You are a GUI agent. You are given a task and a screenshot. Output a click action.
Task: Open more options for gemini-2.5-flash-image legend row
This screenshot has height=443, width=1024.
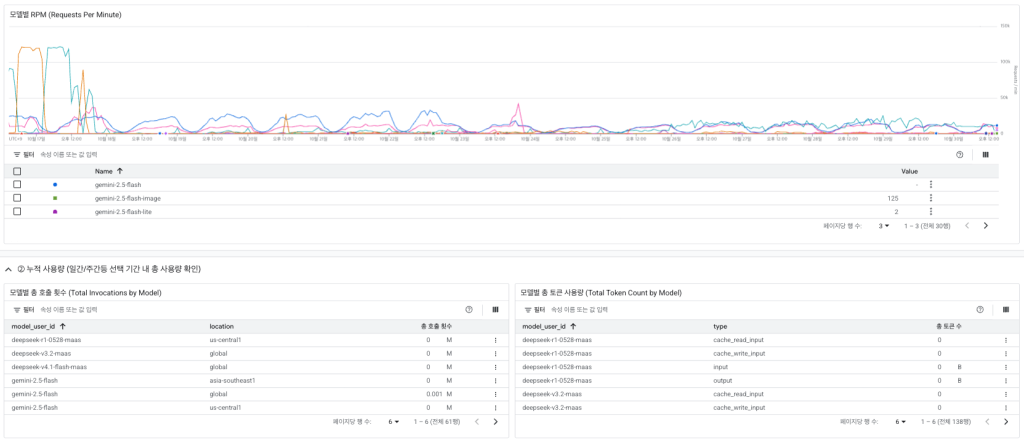pyautogui.click(x=931, y=198)
